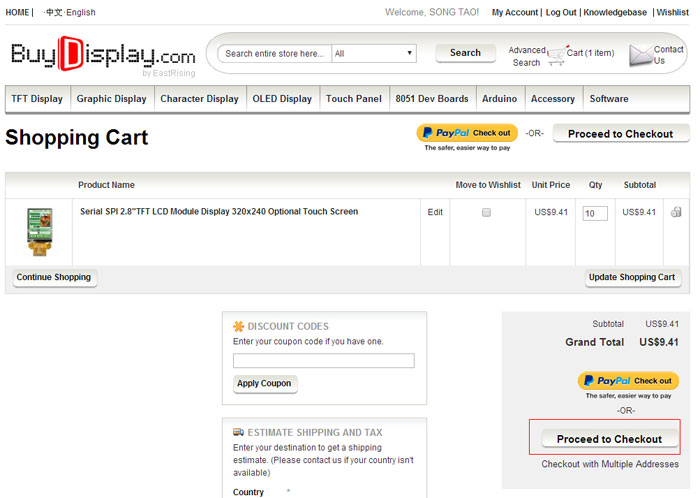Click Update Shopping Cart button
700x498 pixels.
632,277
